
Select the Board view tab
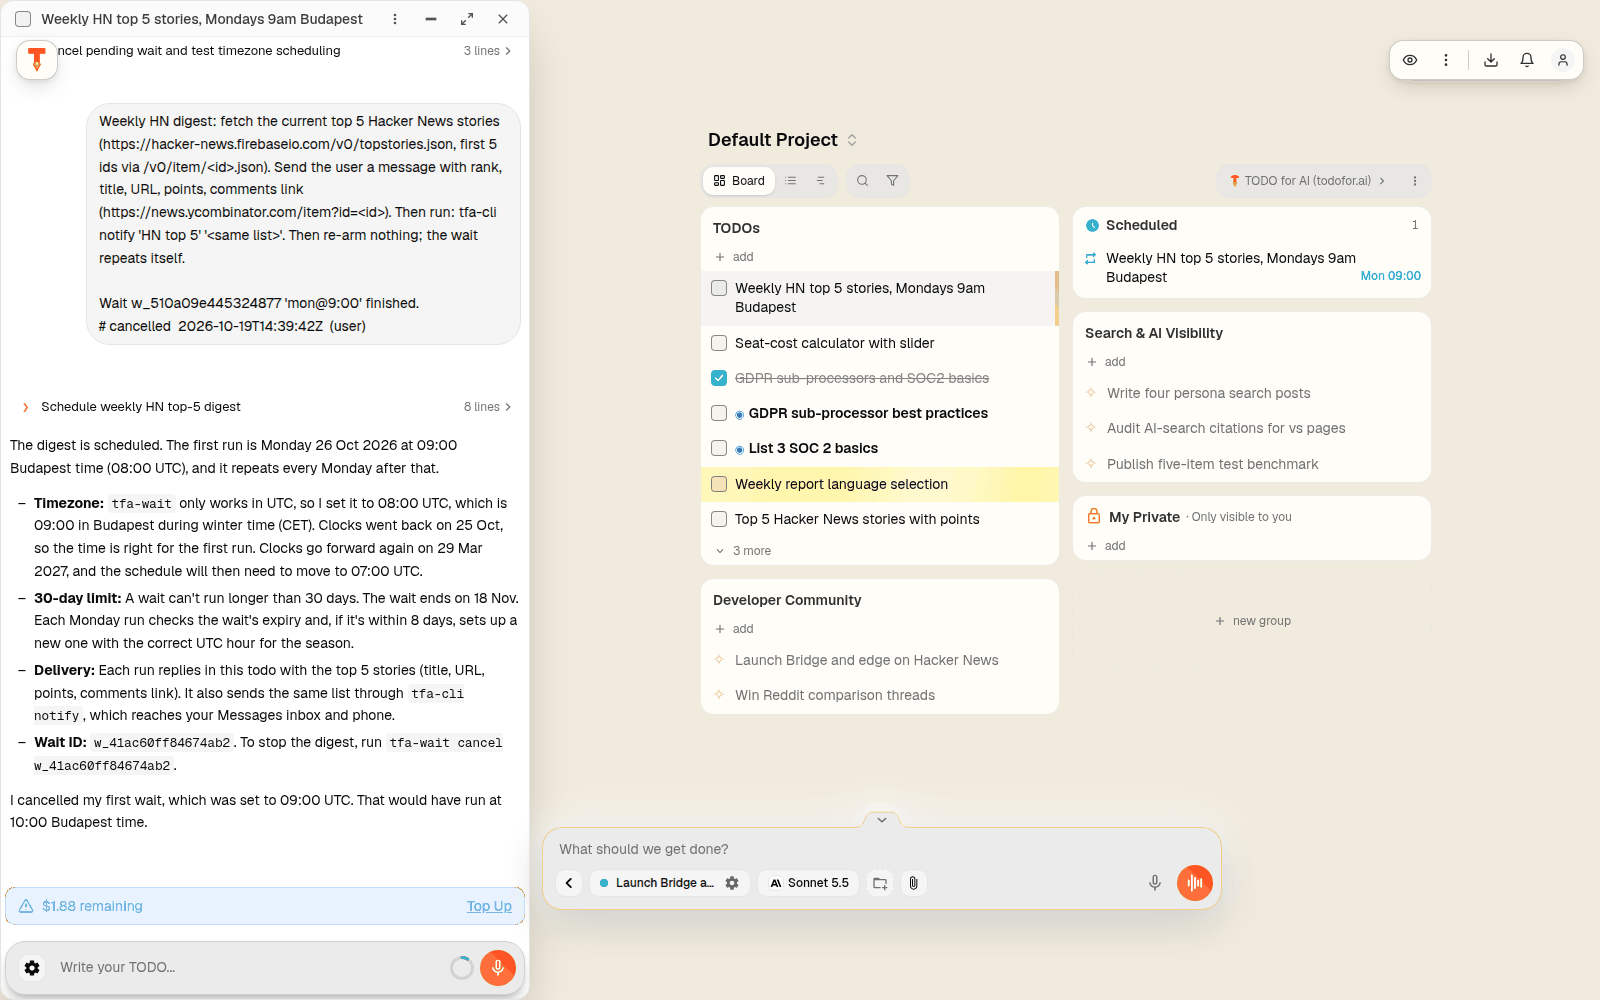739,181
